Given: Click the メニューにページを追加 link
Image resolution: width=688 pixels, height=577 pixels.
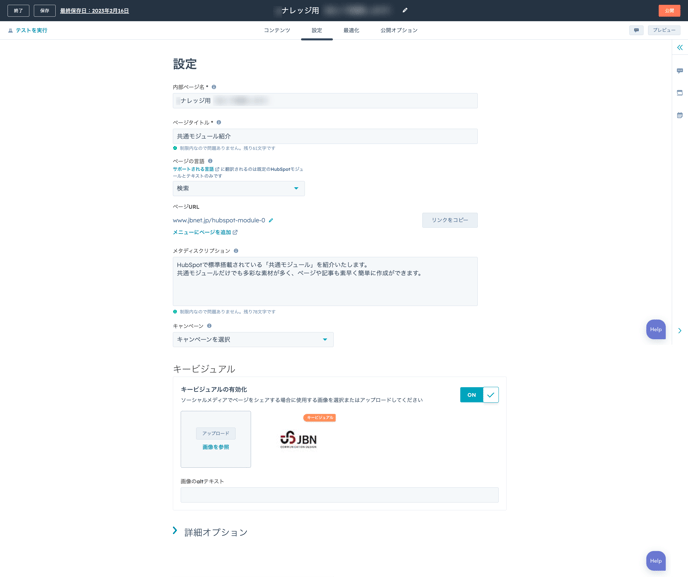Looking at the screenshot, I should (x=204, y=232).
